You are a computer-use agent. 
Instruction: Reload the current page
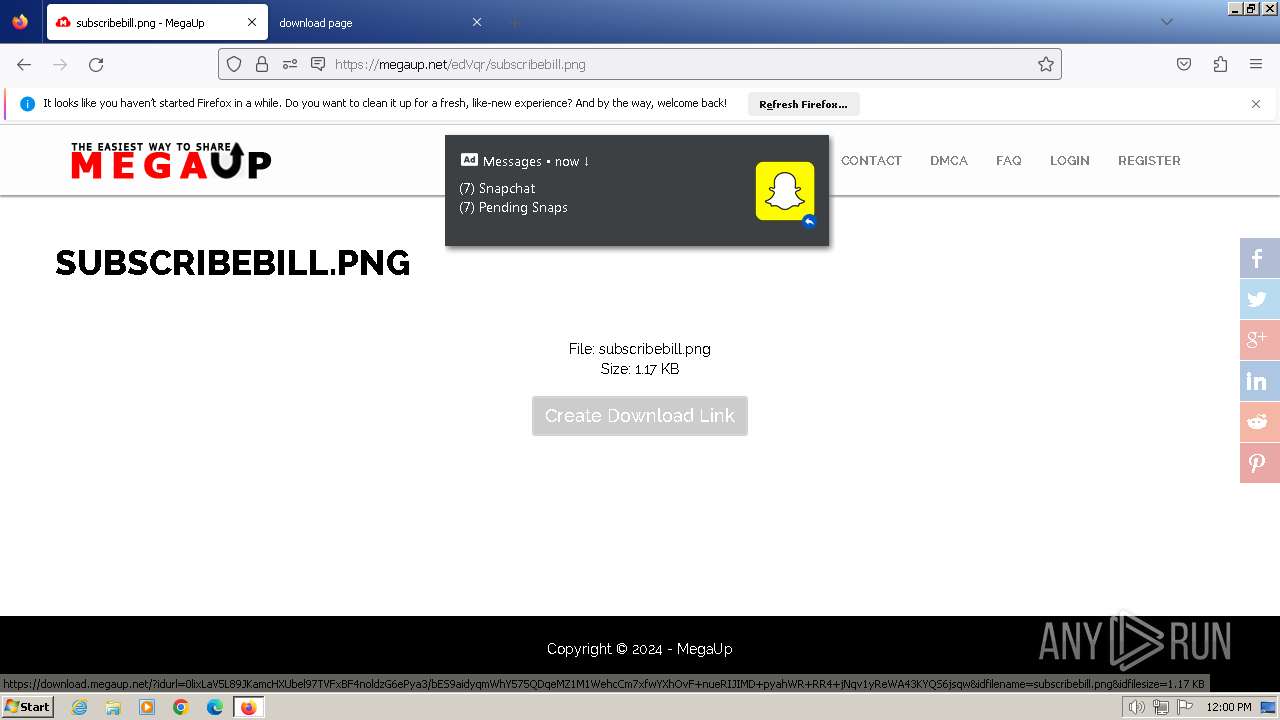tap(96, 64)
